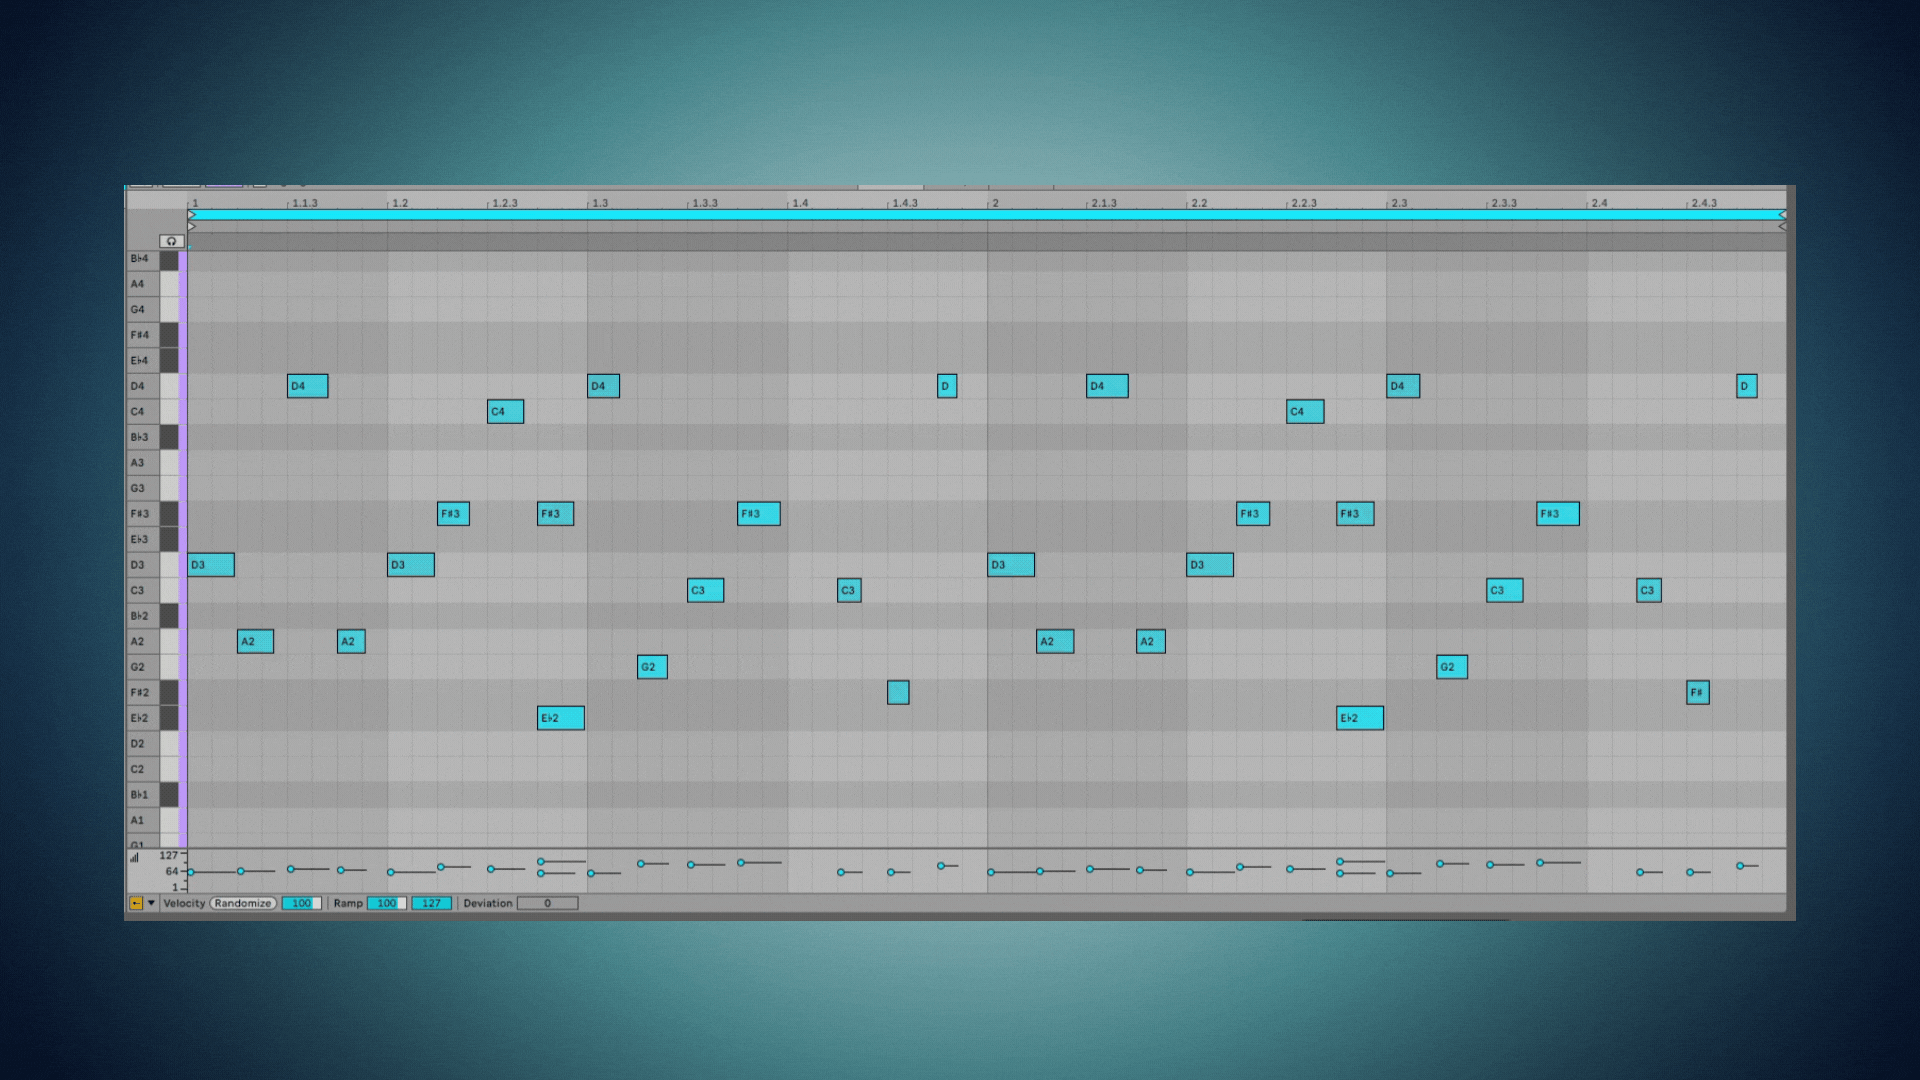The width and height of the screenshot is (1920, 1080).
Task: Click the Randomize velocity button
Action: [243, 902]
